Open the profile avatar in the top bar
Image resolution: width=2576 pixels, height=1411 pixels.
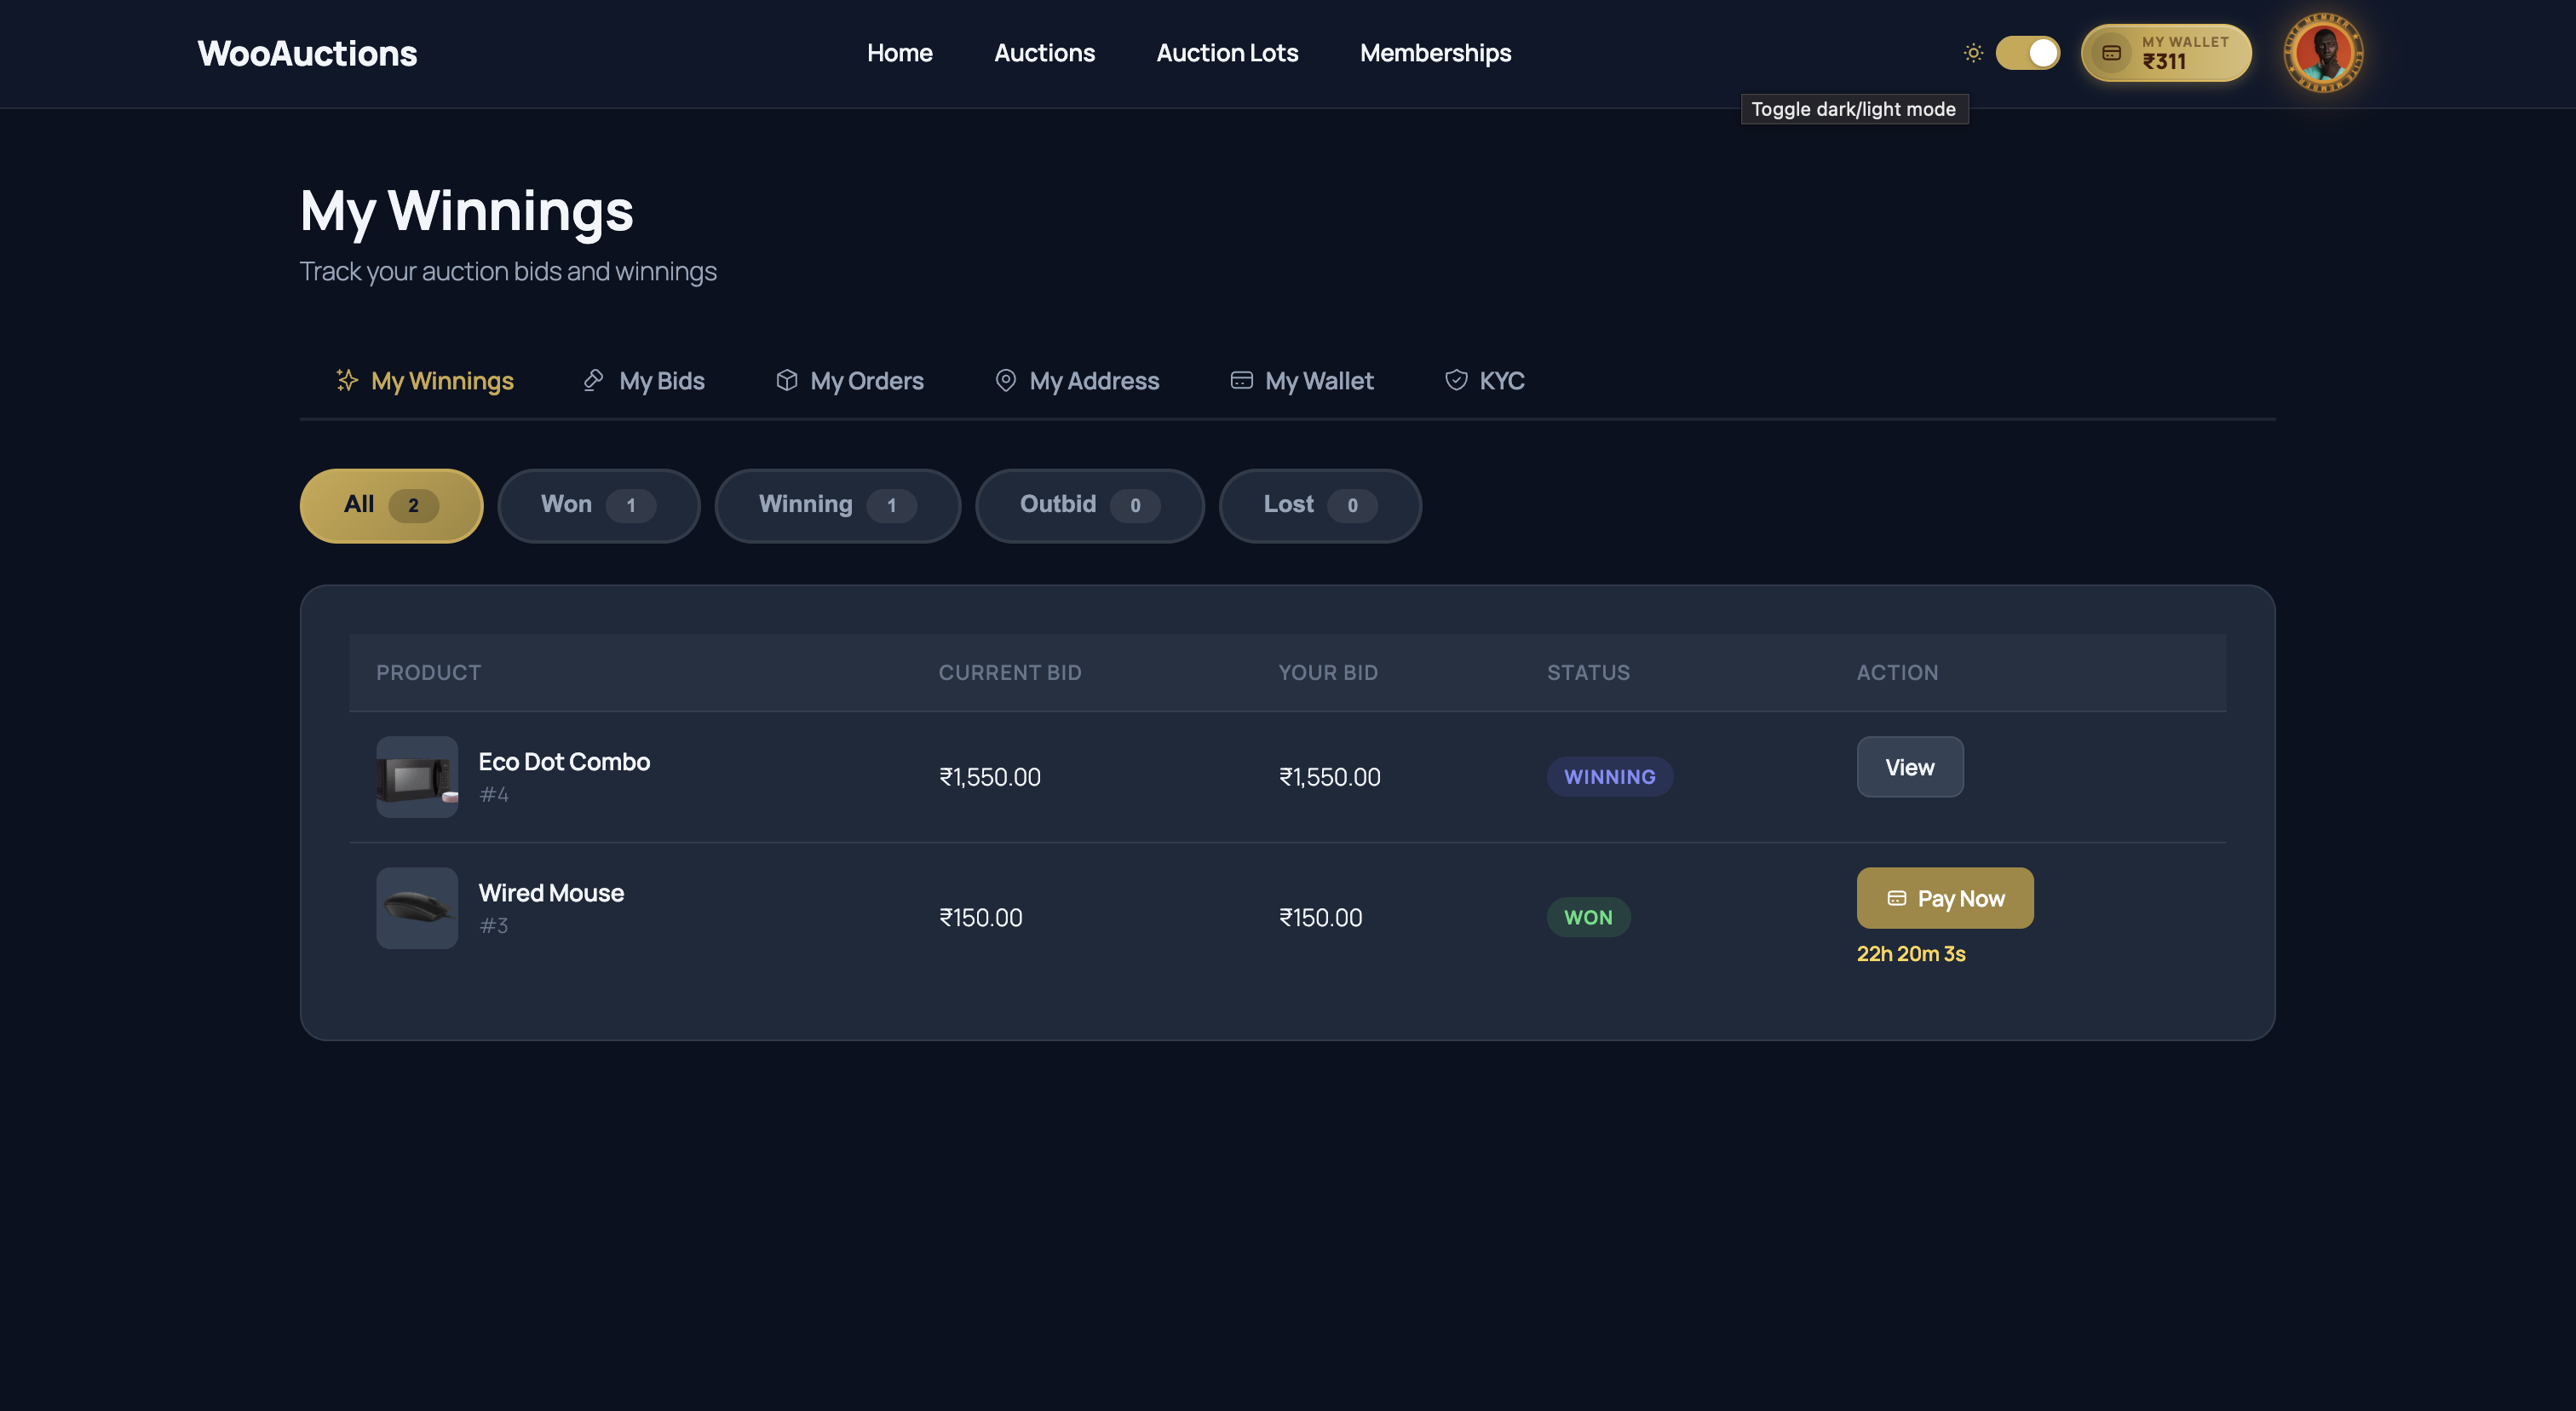2322,53
